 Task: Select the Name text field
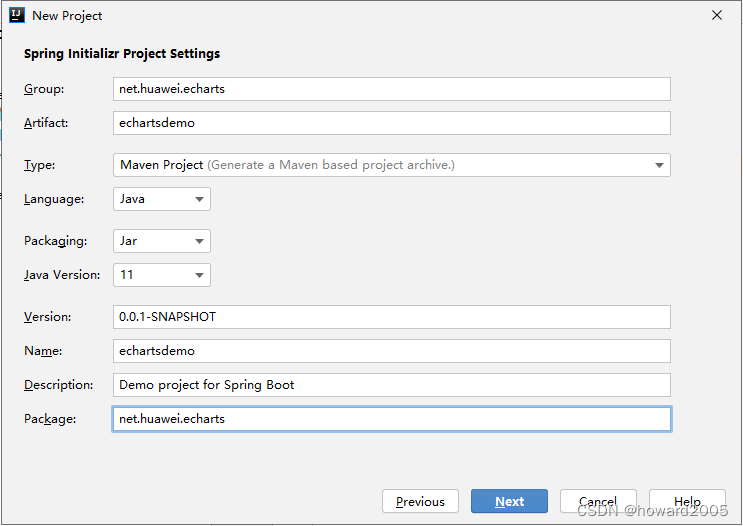coord(391,351)
